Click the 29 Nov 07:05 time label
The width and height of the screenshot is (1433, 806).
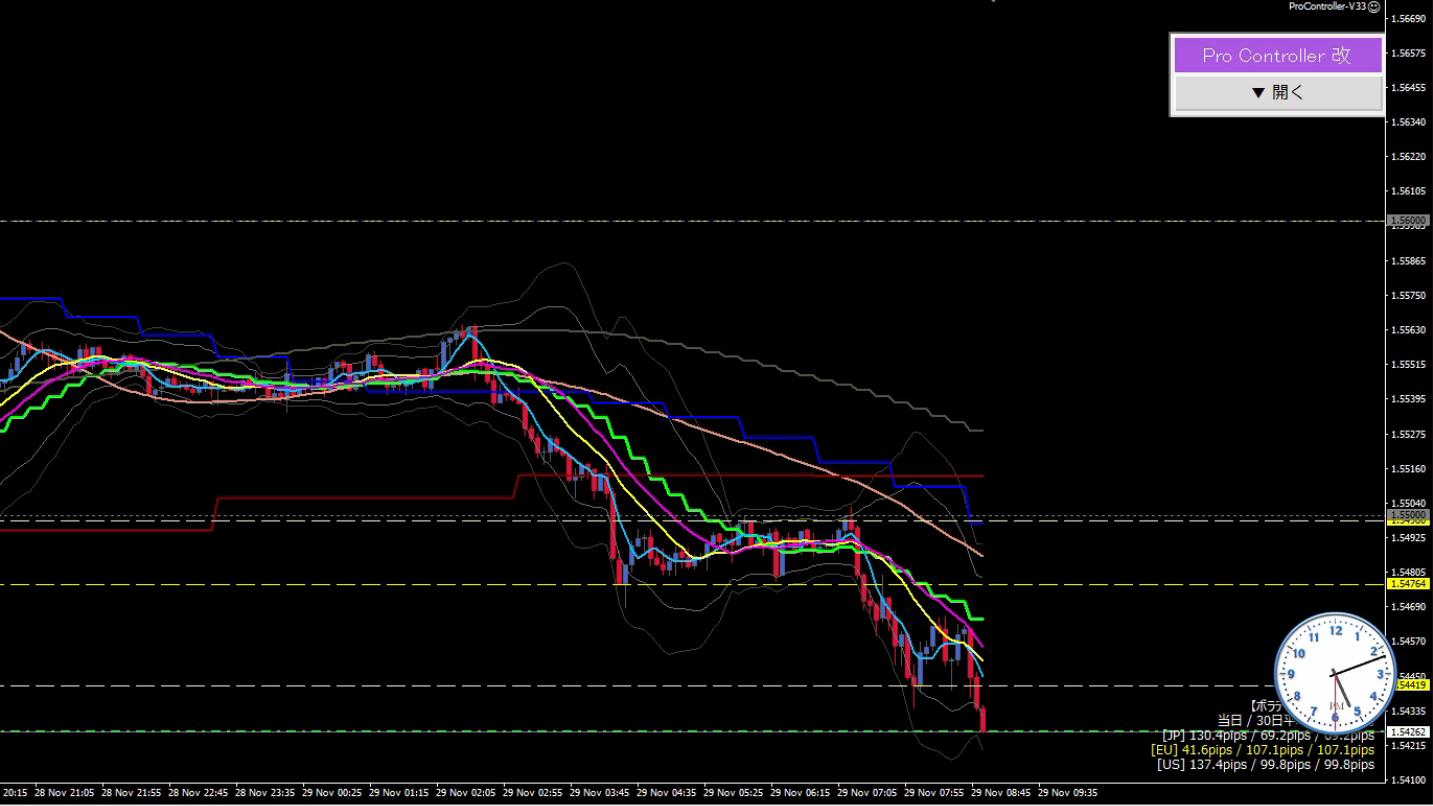click(x=867, y=792)
